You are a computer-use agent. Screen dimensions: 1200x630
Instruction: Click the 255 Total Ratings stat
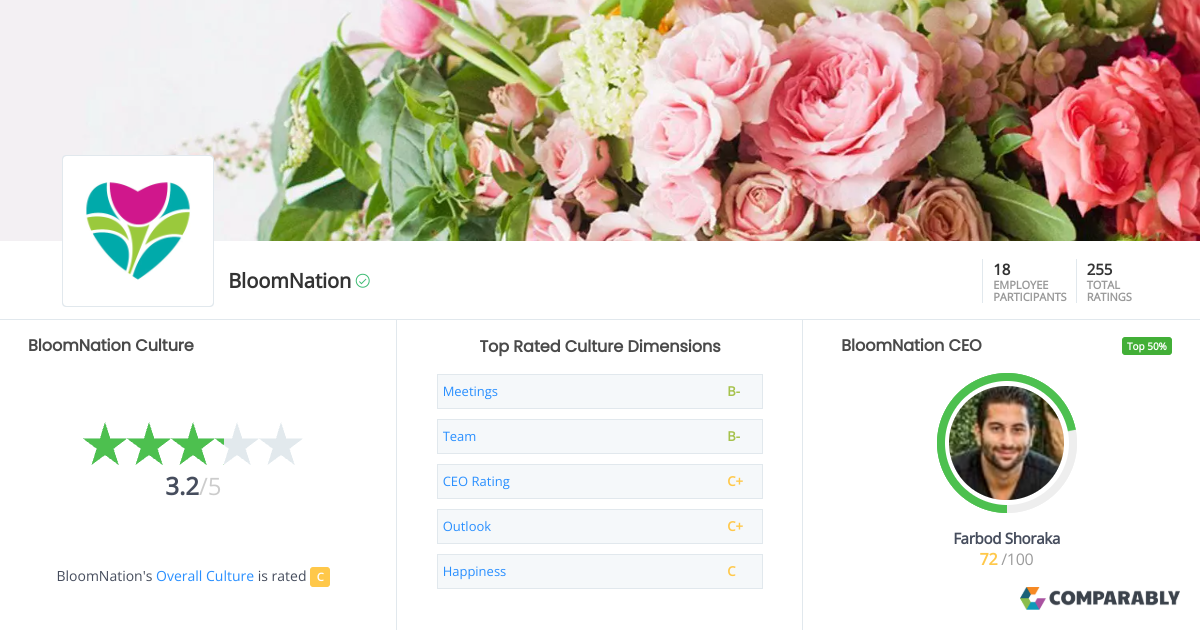(1108, 281)
